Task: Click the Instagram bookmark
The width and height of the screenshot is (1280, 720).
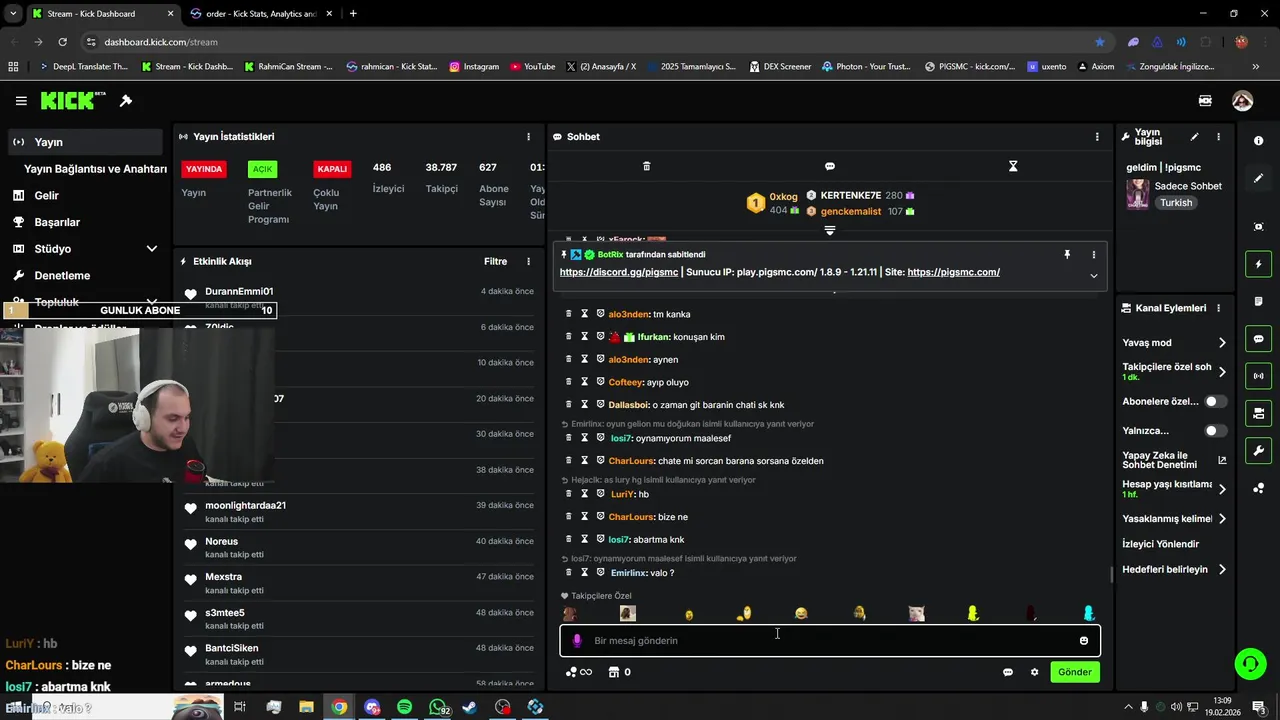Action: (x=474, y=67)
